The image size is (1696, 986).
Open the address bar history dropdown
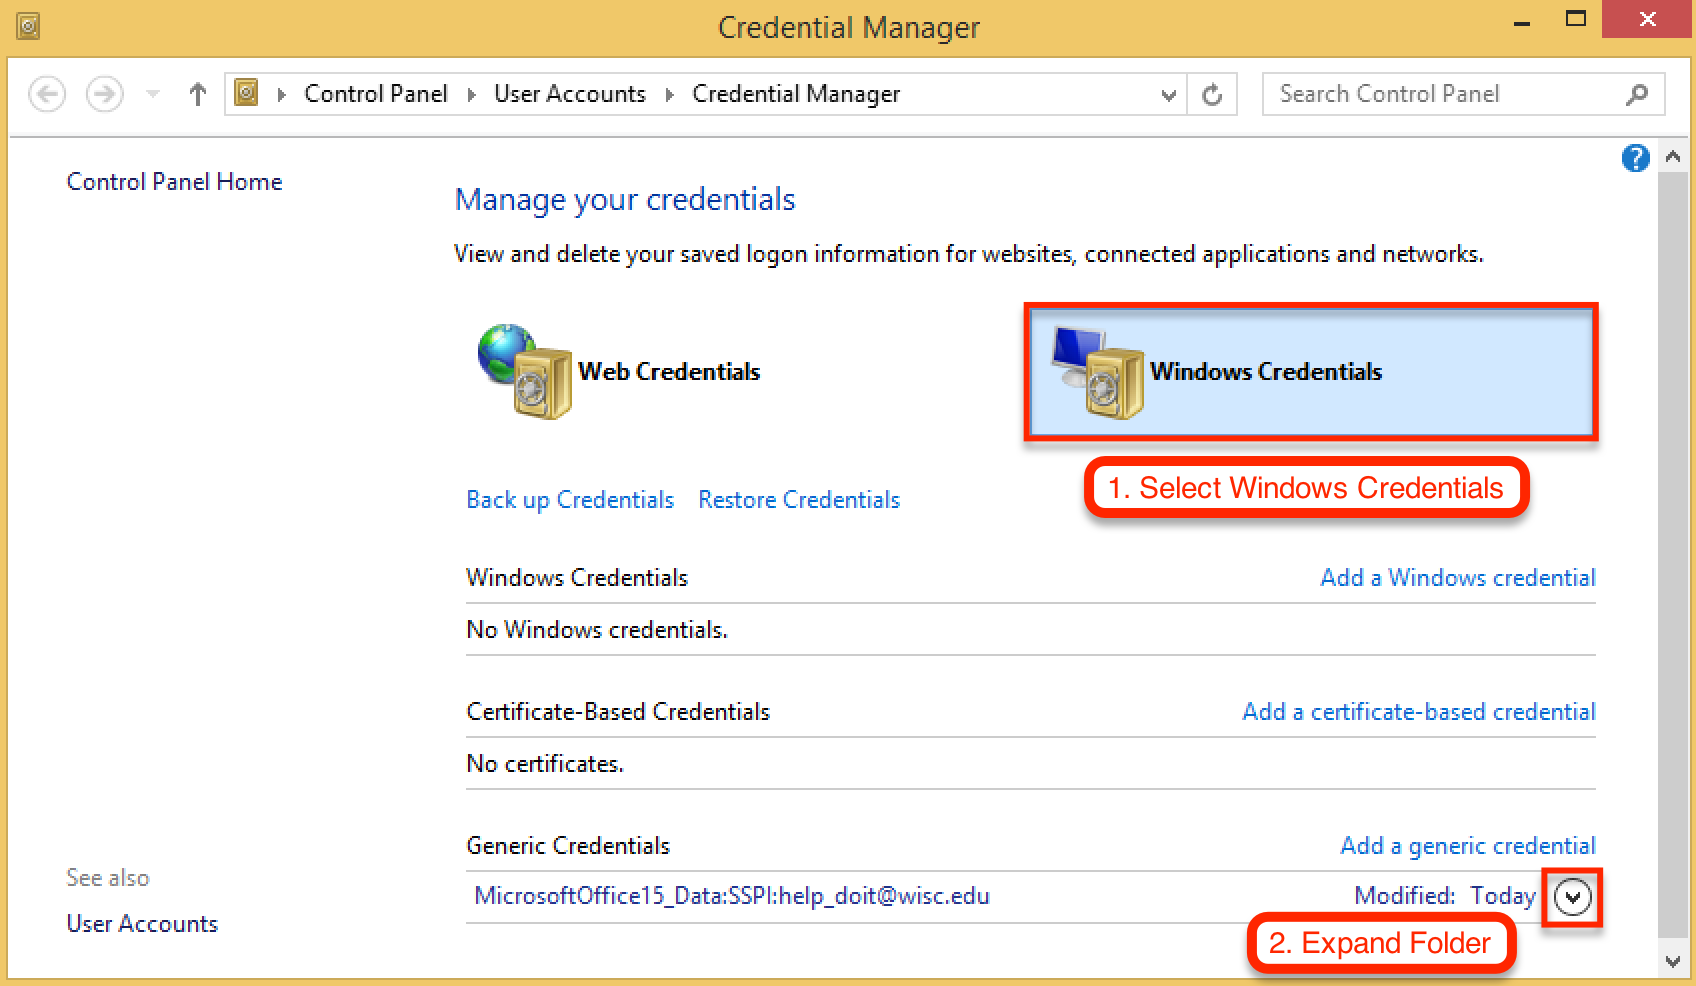tap(1168, 94)
